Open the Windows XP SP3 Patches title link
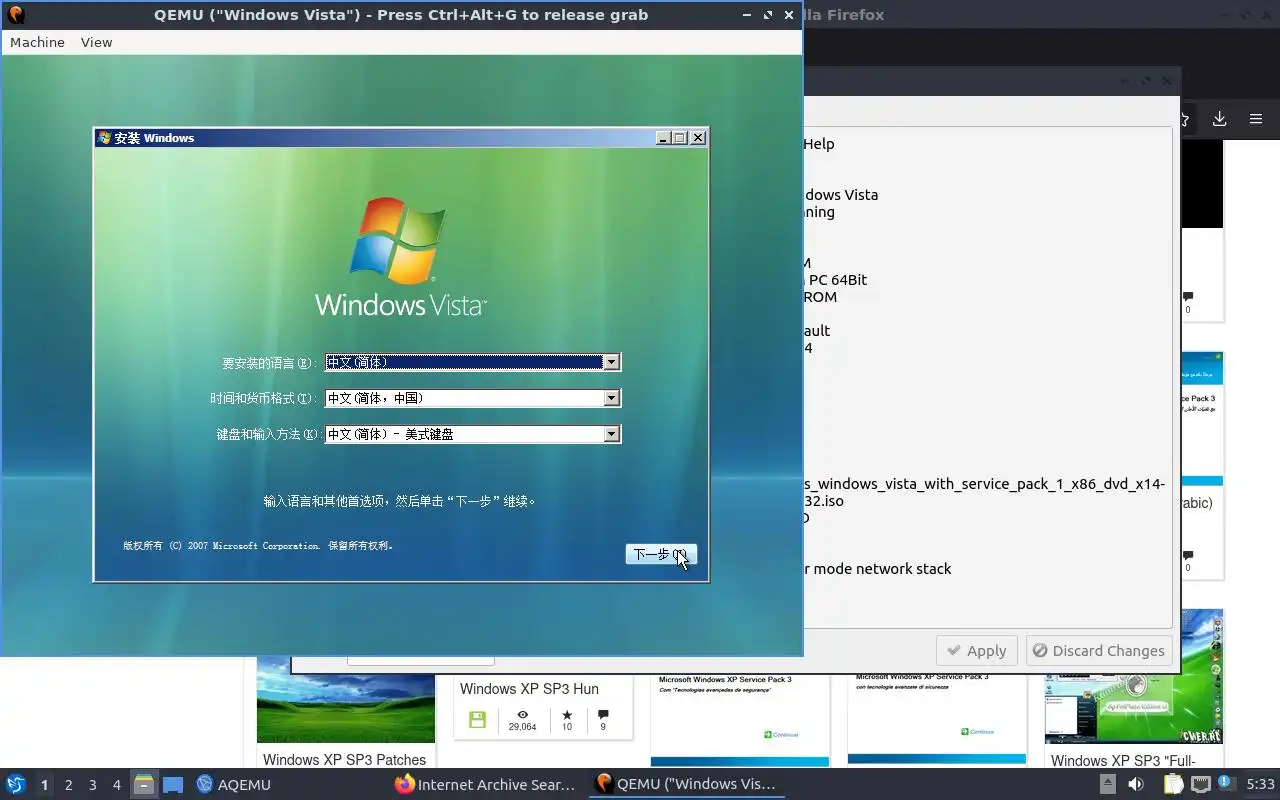Screen dimensions: 1280x800 click(344, 760)
